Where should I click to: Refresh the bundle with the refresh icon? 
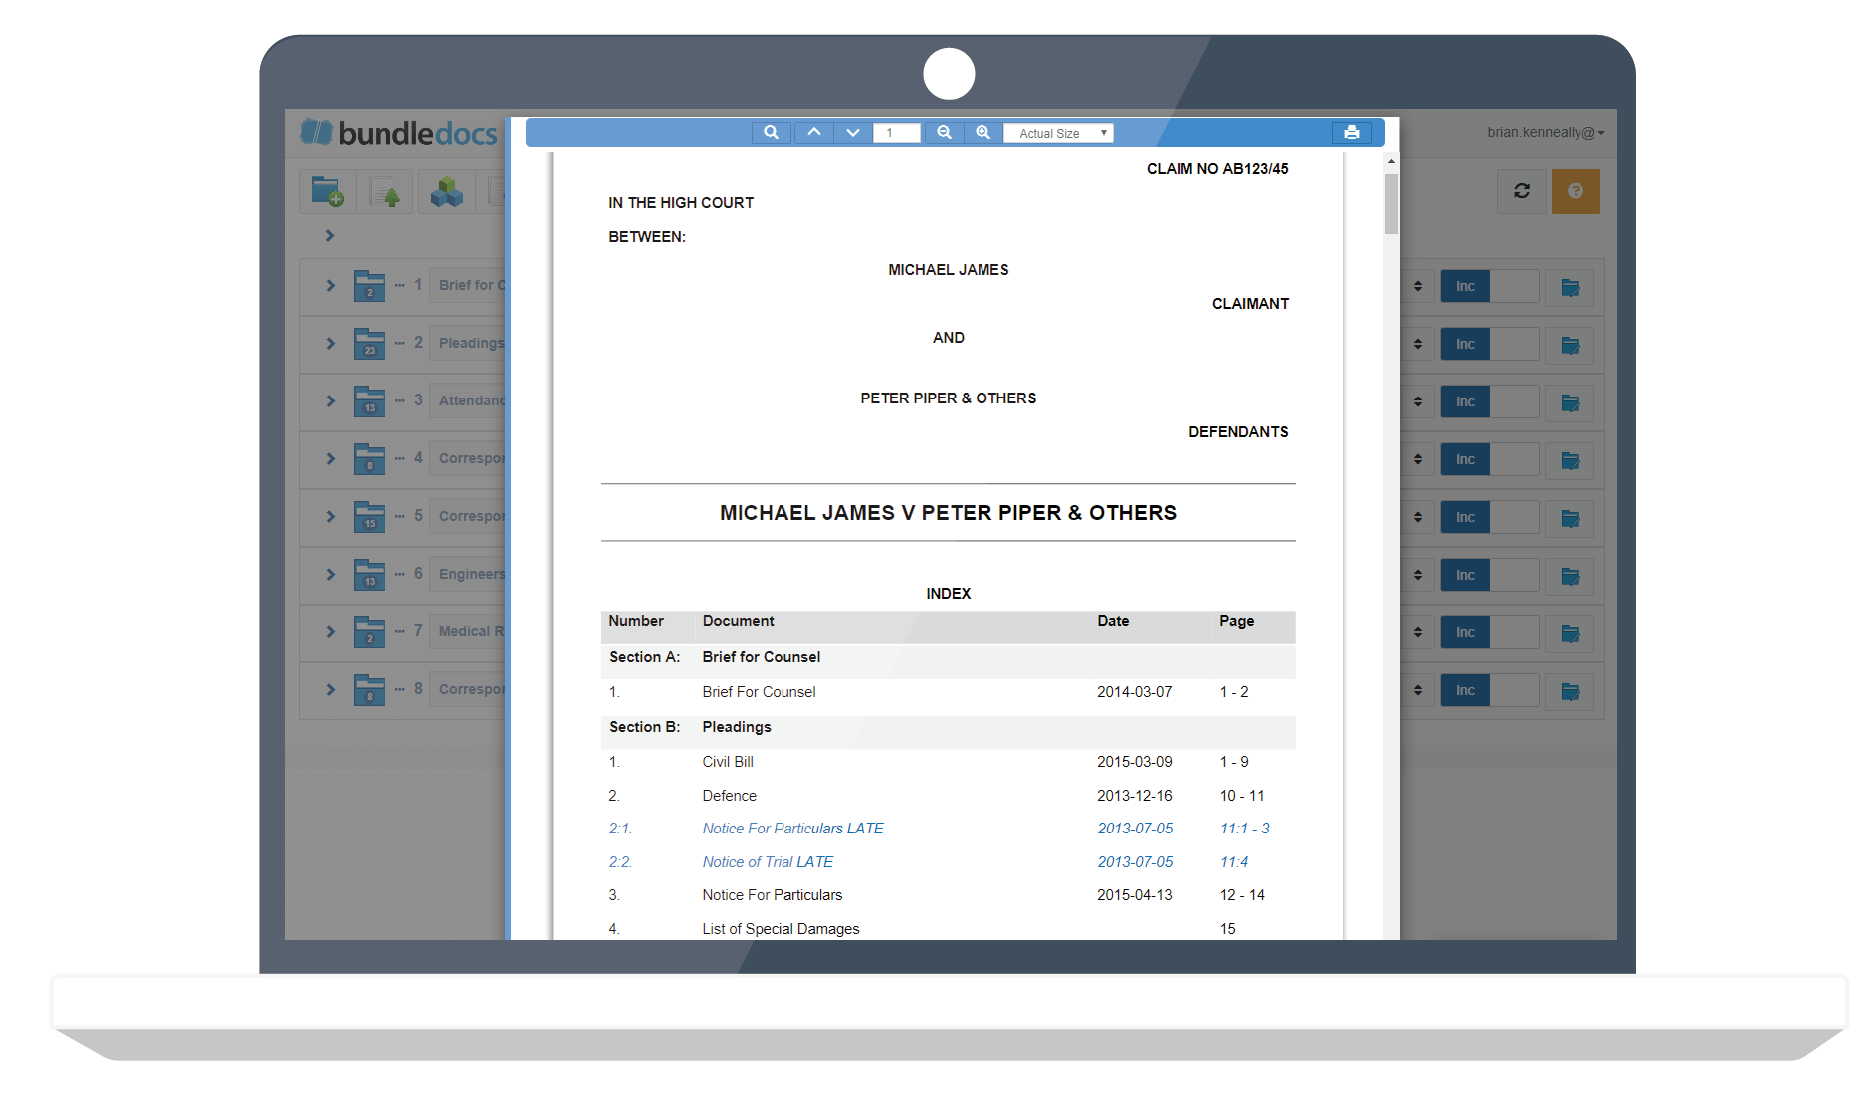pyautogui.click(x=1522, y=191)
